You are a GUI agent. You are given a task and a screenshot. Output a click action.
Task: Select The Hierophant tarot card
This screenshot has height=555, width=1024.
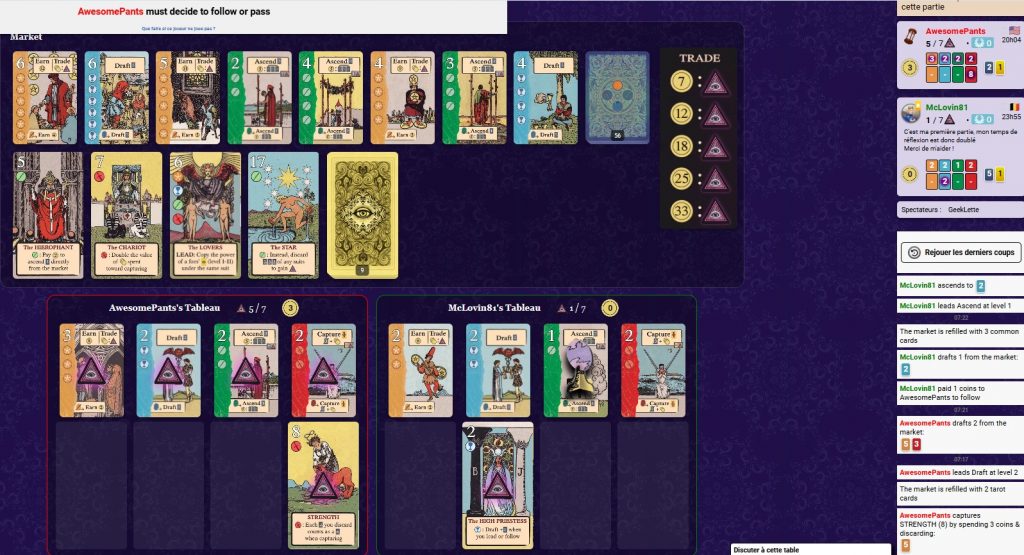click(48, 215)
